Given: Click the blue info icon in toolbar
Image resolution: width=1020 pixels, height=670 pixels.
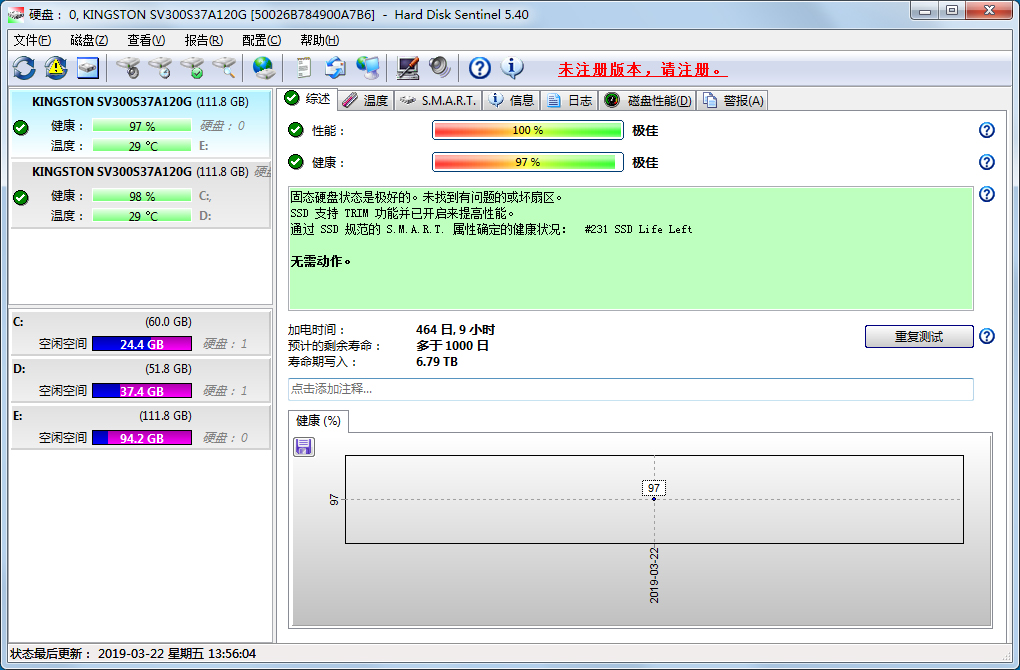Looking at the screenshot, I should click(x=512, y=68).
